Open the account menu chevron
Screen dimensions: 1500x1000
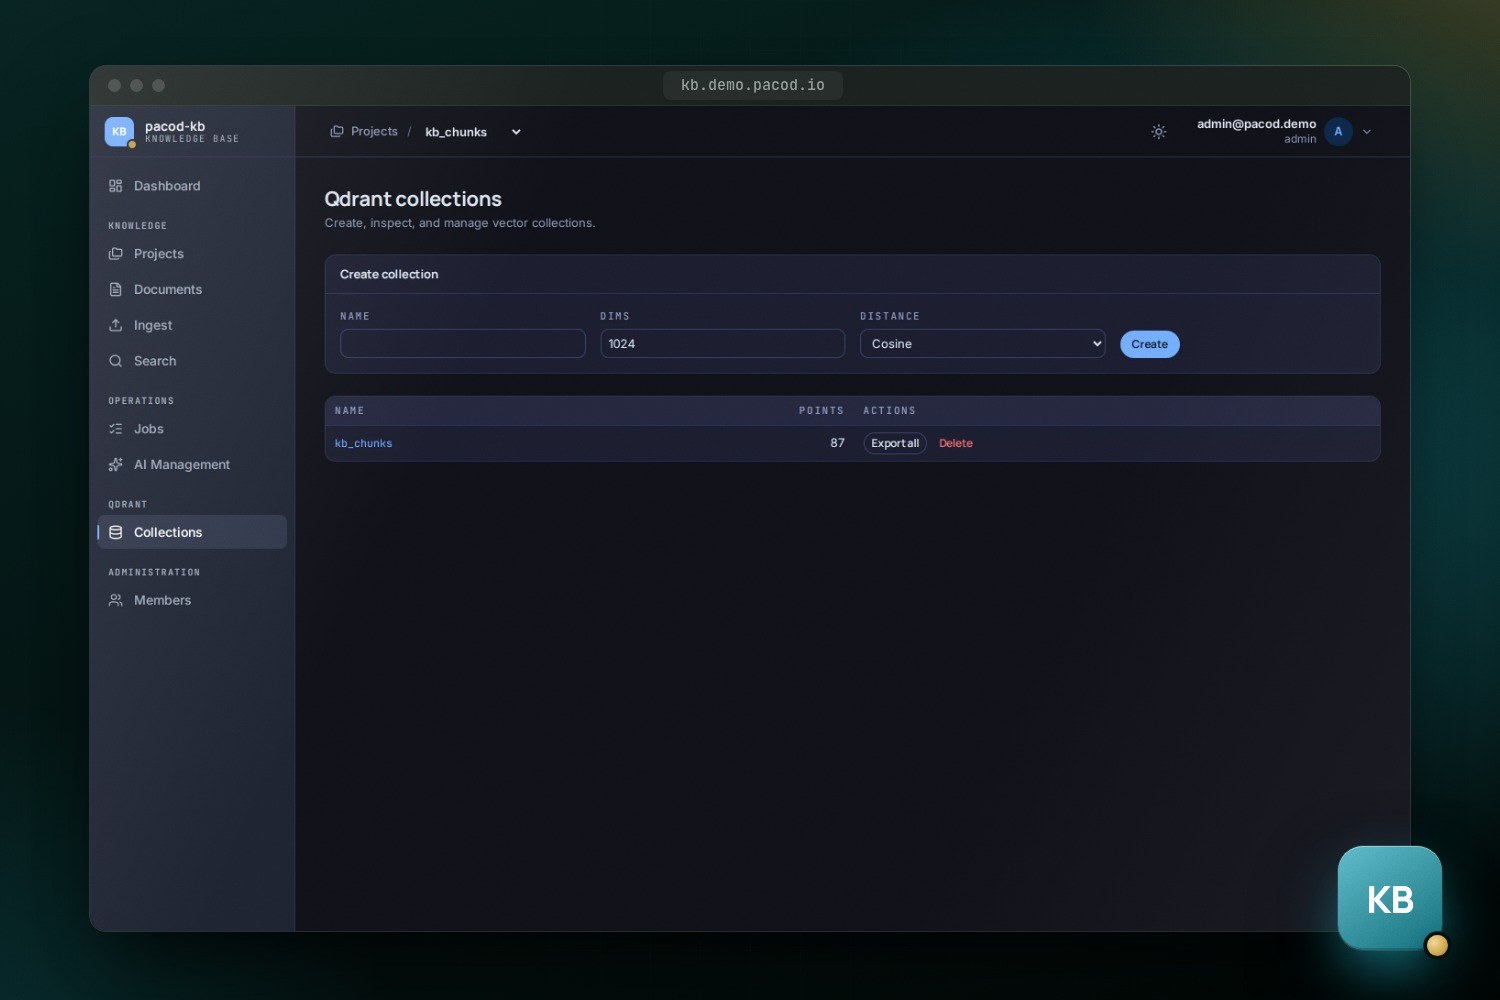tap(1367, 132)
